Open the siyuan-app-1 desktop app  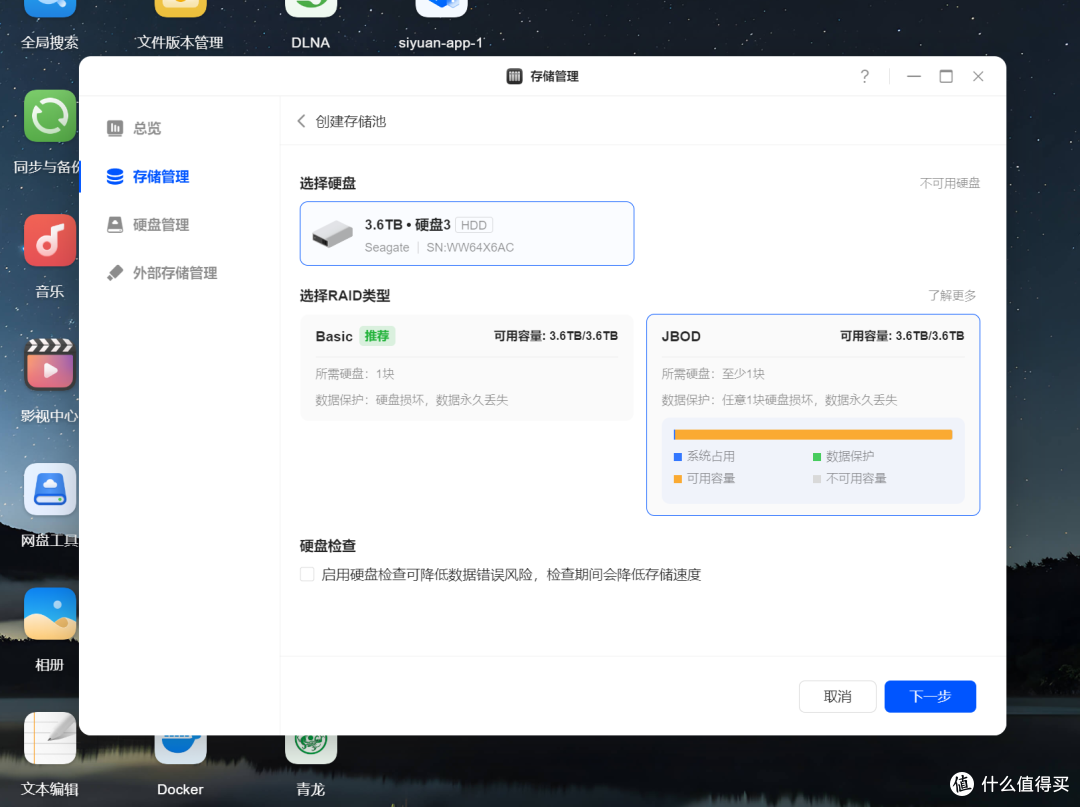[x=442, y=8]
